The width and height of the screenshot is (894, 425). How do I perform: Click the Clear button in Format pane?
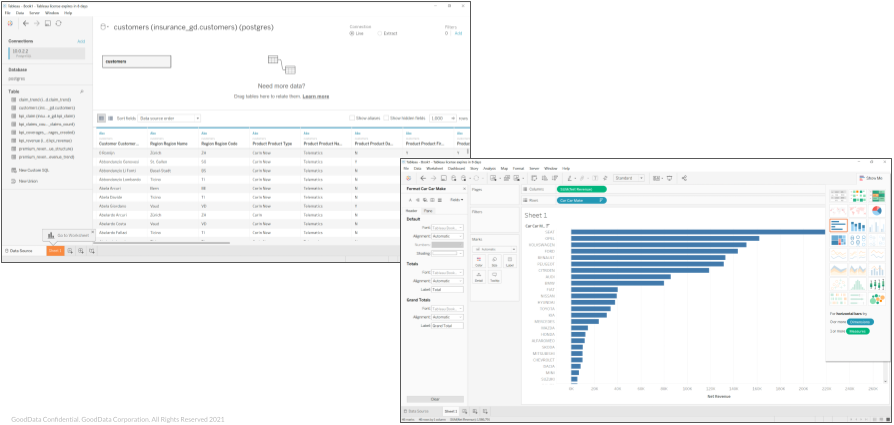(x=435, y=399)
